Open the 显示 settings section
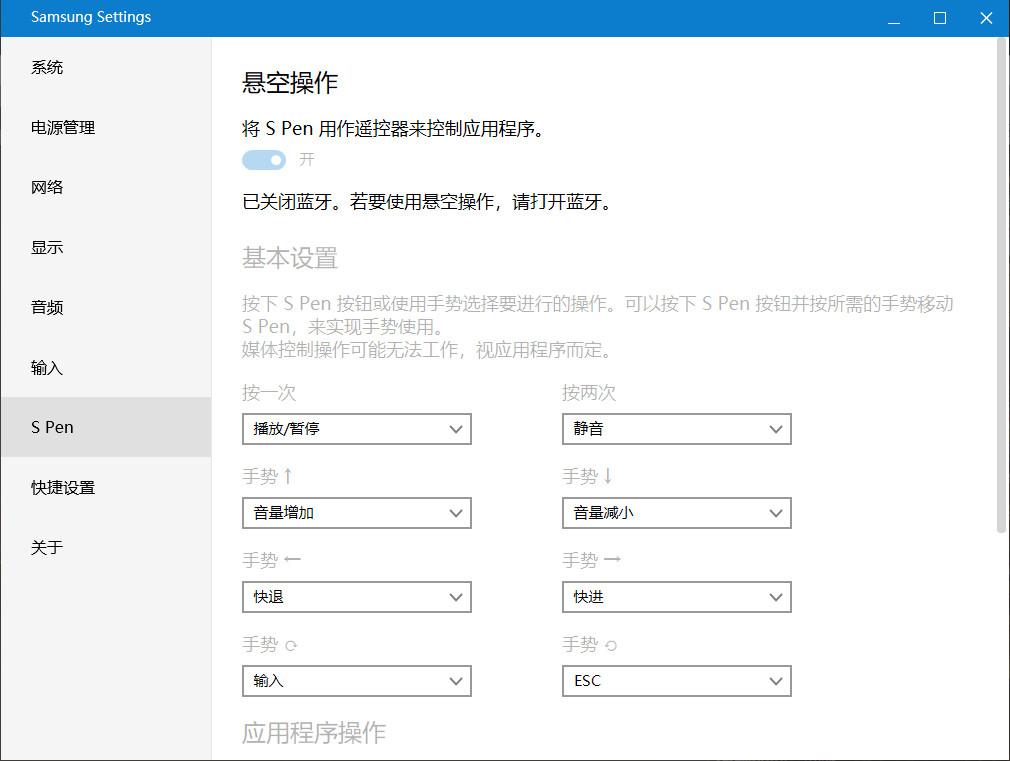 click(46, 247)
